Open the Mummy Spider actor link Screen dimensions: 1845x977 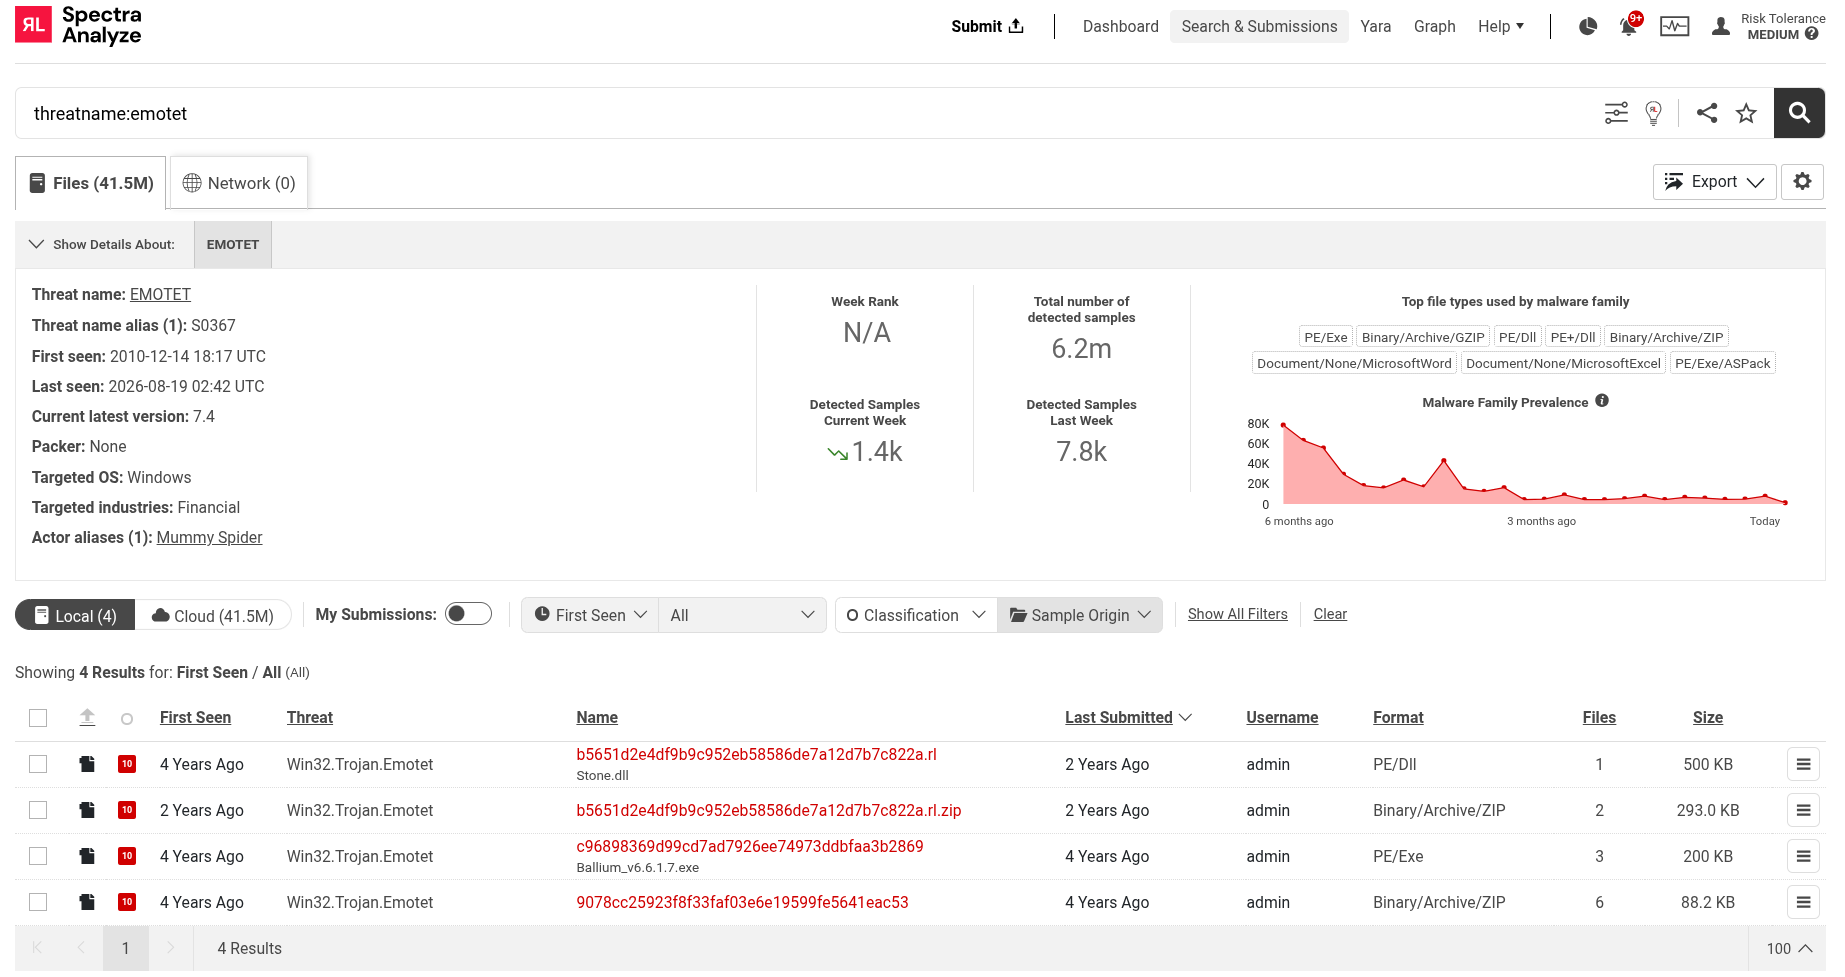point(209,537)
